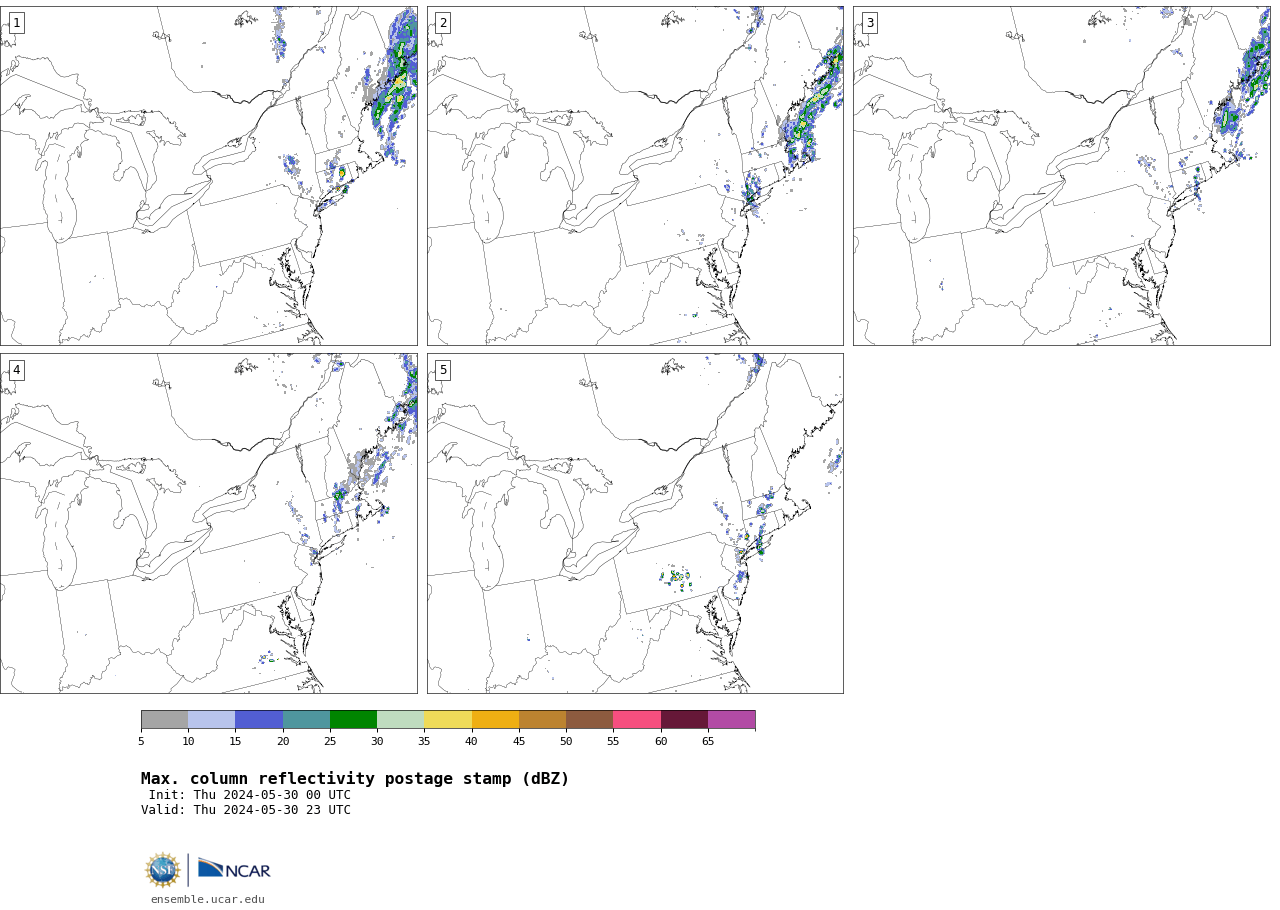
Task: Click the Max. column reflectivity title
Action: point(355,779)
